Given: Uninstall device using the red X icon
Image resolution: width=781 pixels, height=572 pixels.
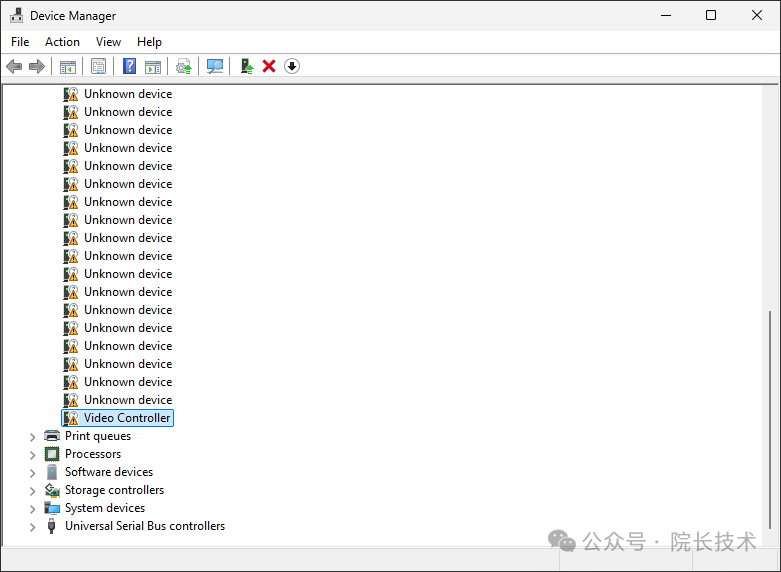Looking at the screenshot, I should (269, 66).
